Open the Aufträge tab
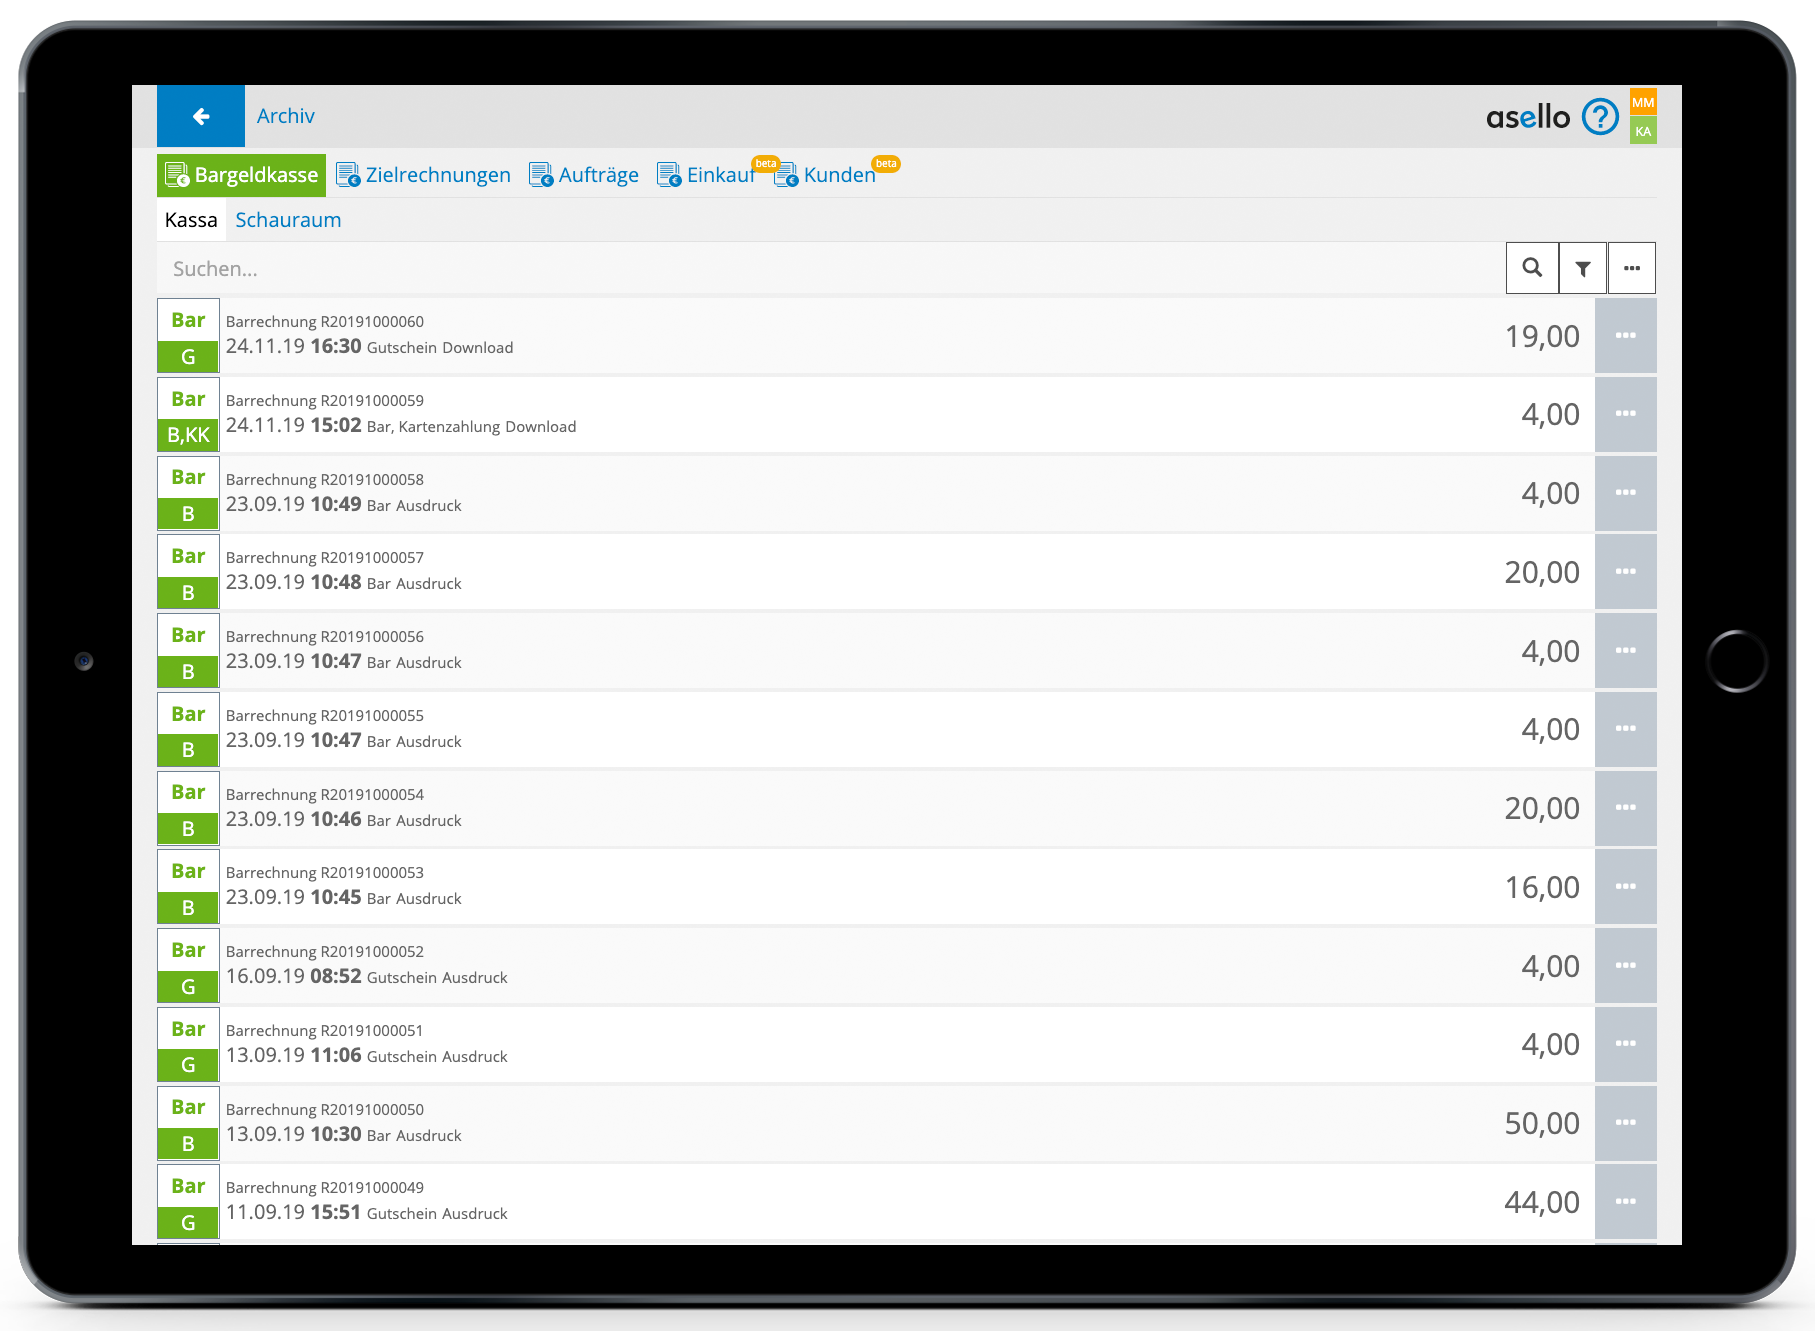This screenshot has width=1815, height=1331. pos(584,175)
